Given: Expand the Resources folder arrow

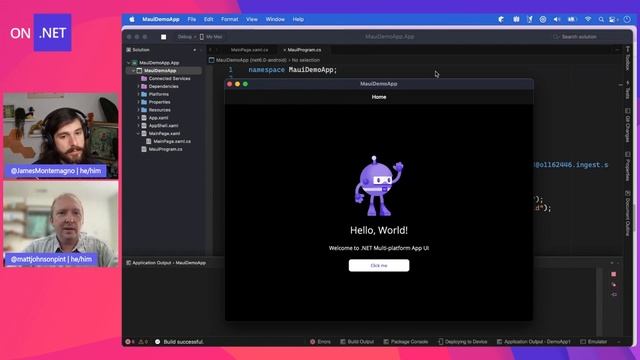Looking at the screenshot, I should coord(138,110).
